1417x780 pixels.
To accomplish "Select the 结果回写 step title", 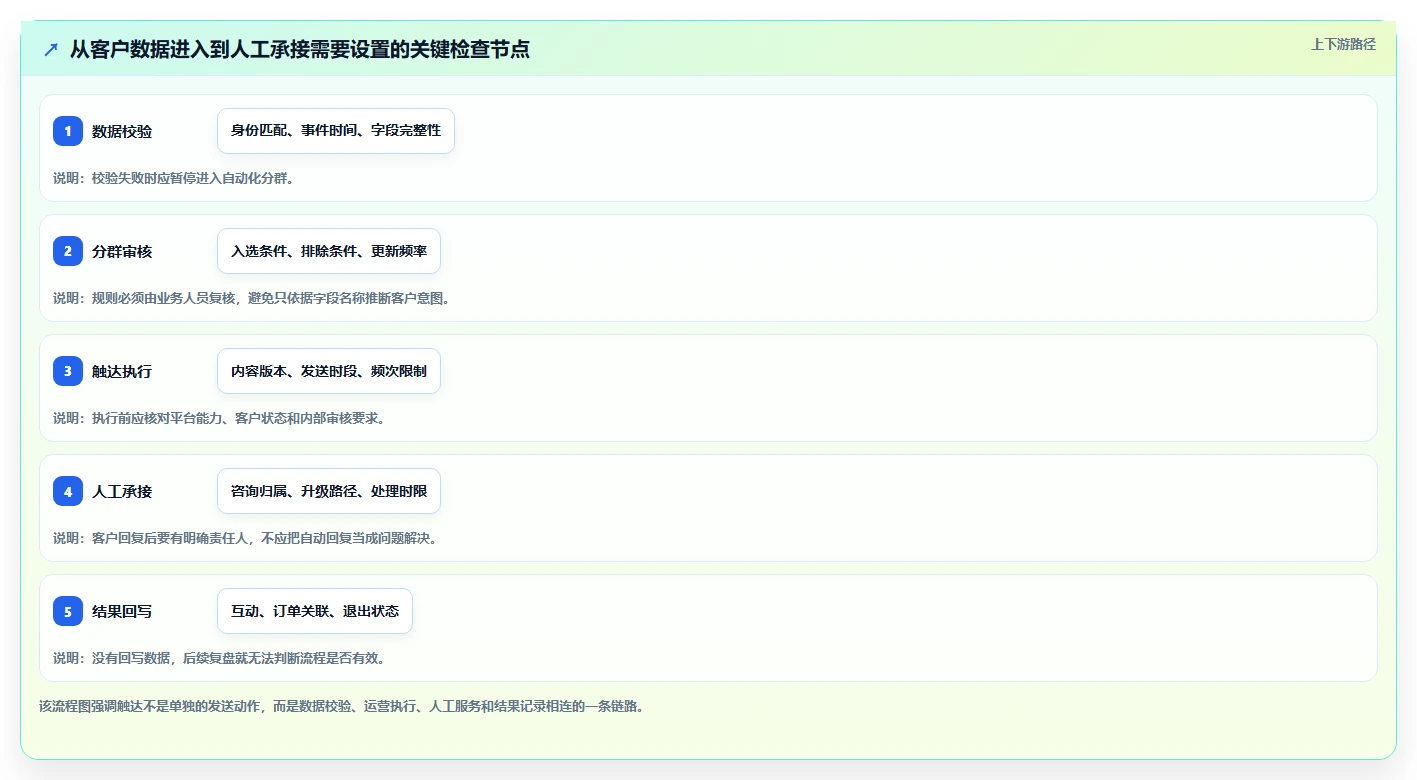I will [x=122, y=611].
